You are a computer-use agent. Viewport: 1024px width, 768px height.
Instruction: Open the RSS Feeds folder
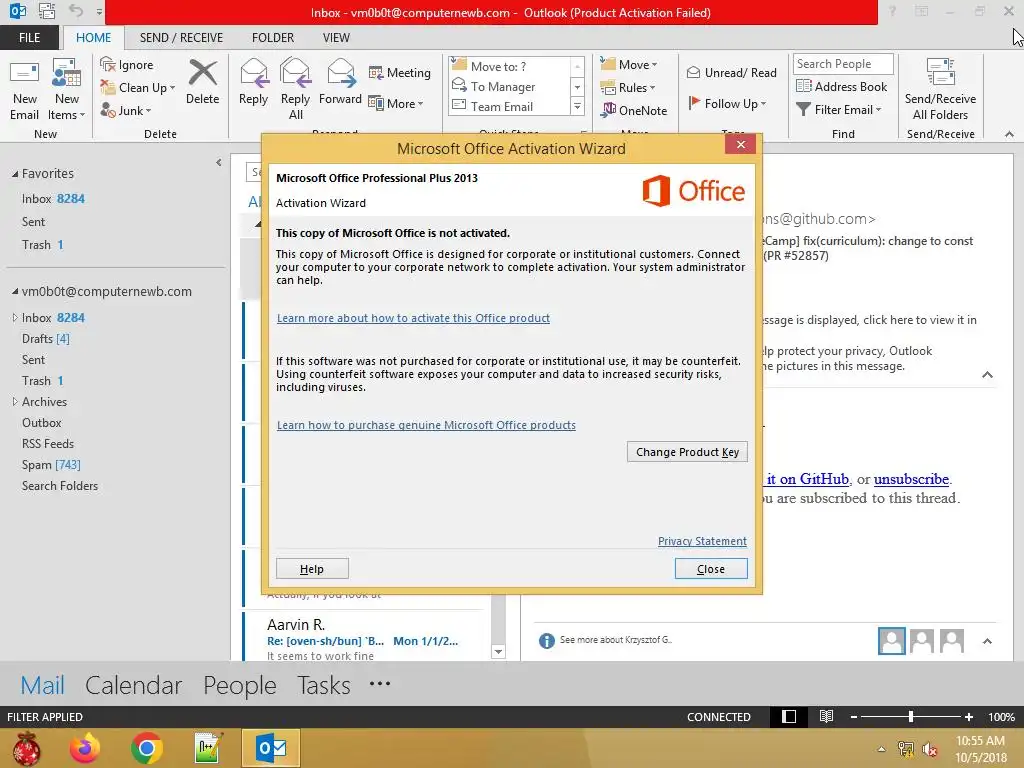tap(48, 443)
